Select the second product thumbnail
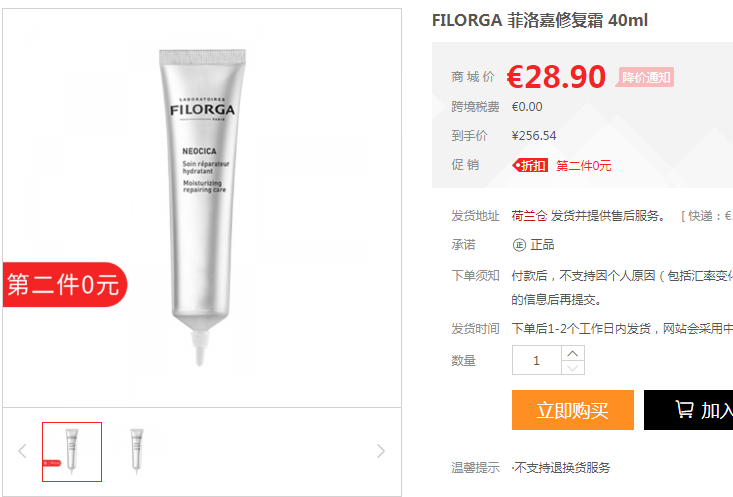This screenshot has width=733, height=497. coord(137,452)
